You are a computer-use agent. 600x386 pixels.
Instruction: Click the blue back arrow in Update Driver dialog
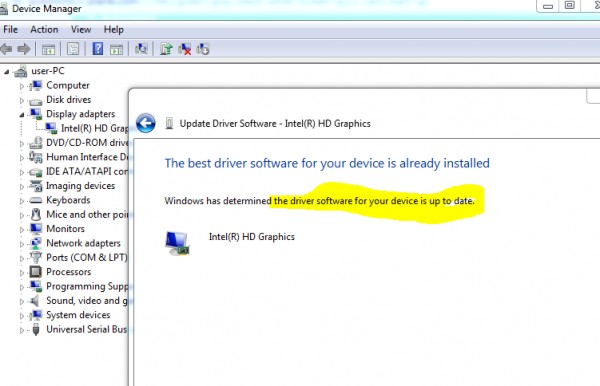pos(146,123)
